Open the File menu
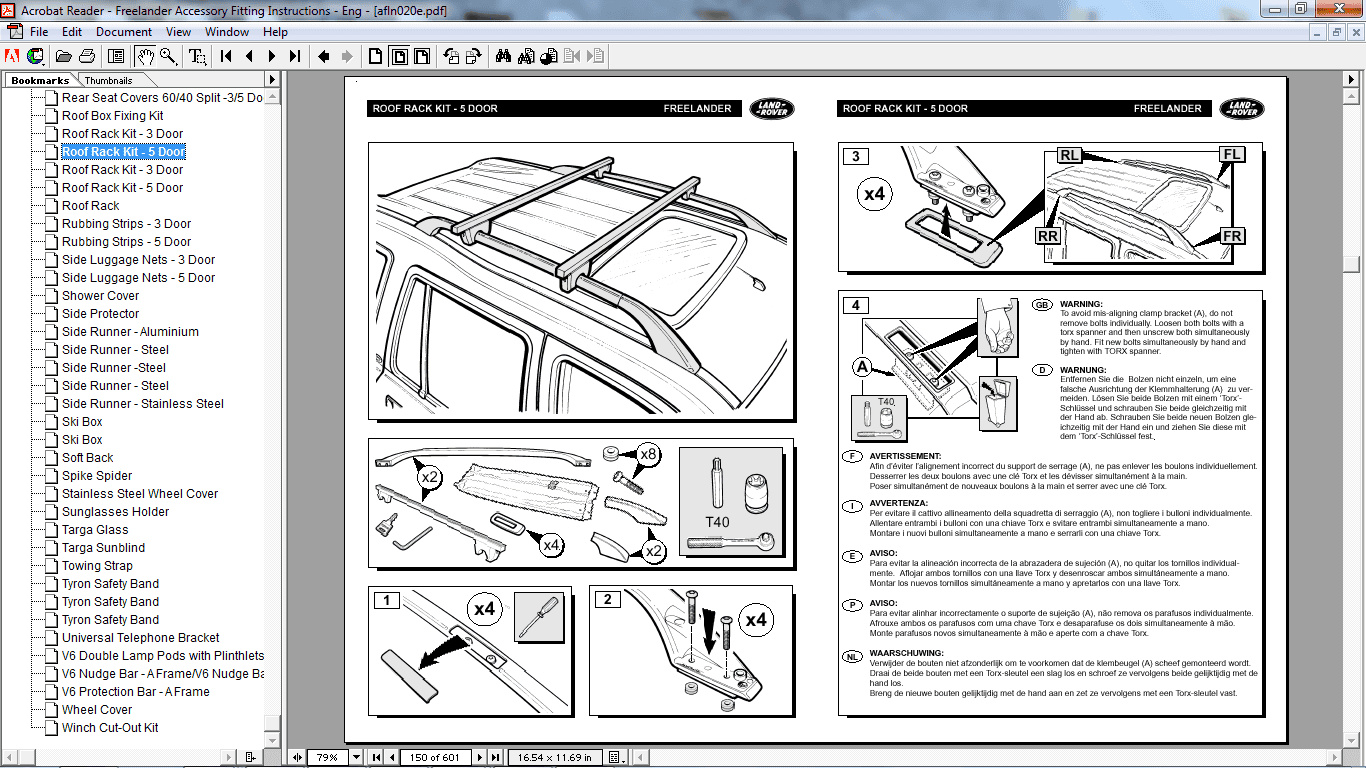The image size is (1366, 768). [39, 32]
